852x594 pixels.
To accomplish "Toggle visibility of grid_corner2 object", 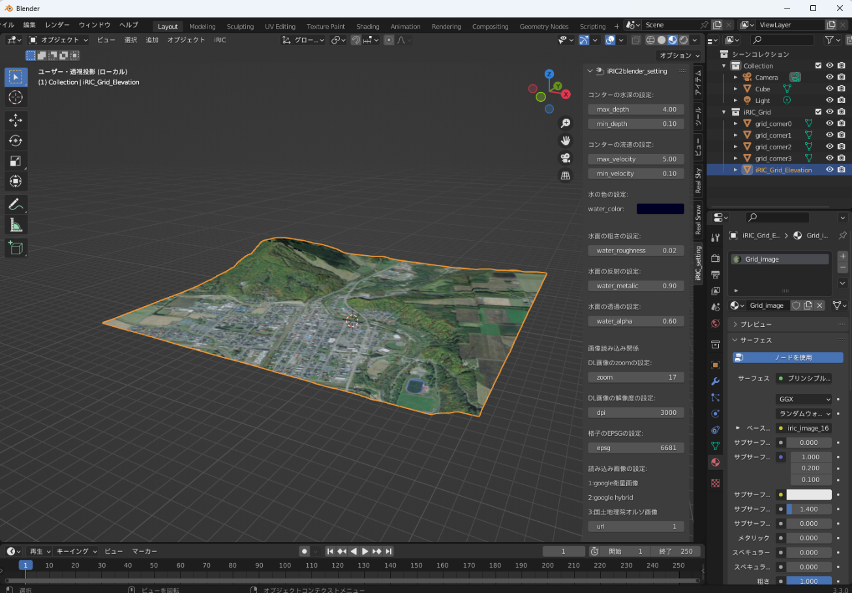I will 829,147.
